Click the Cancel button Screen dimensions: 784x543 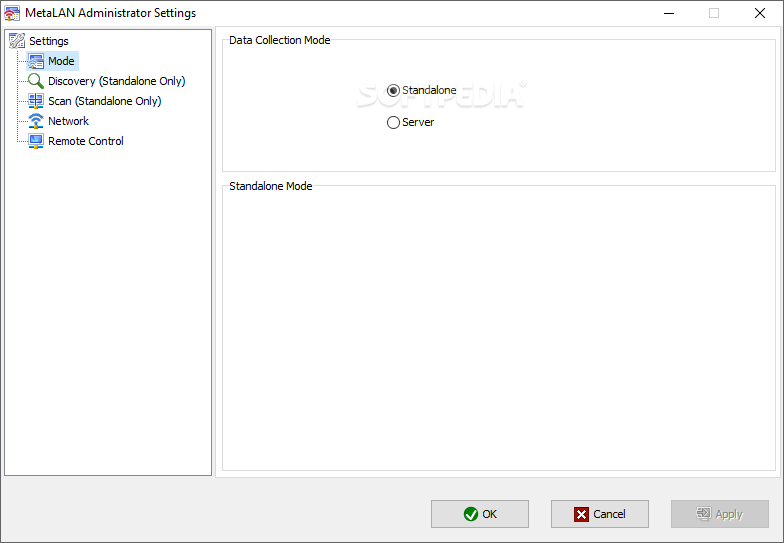click(600, 514)
